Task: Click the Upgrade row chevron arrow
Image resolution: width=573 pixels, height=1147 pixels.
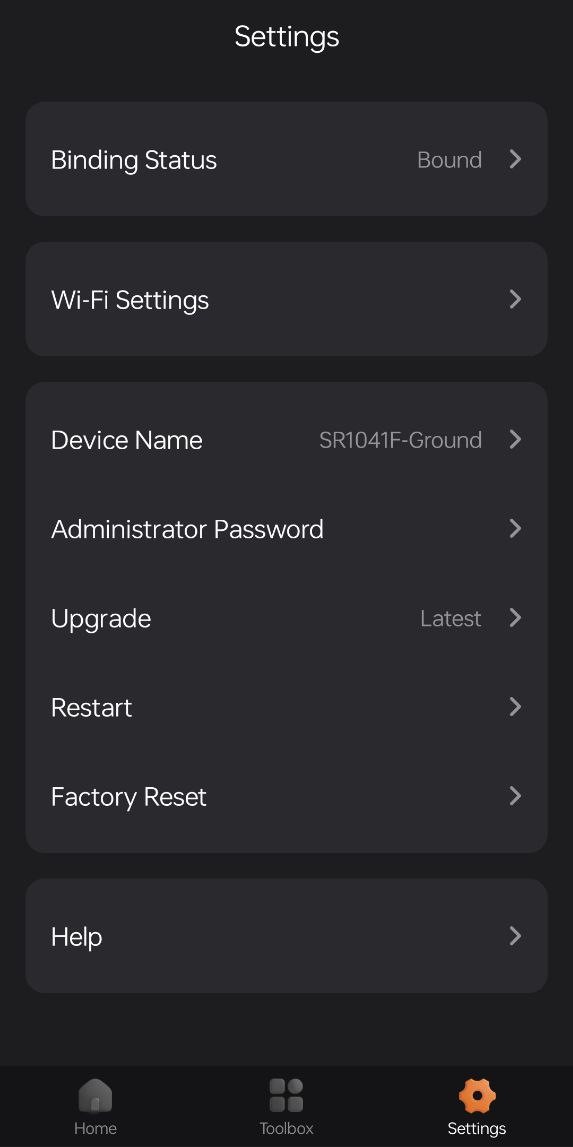Action: [515, 617]
